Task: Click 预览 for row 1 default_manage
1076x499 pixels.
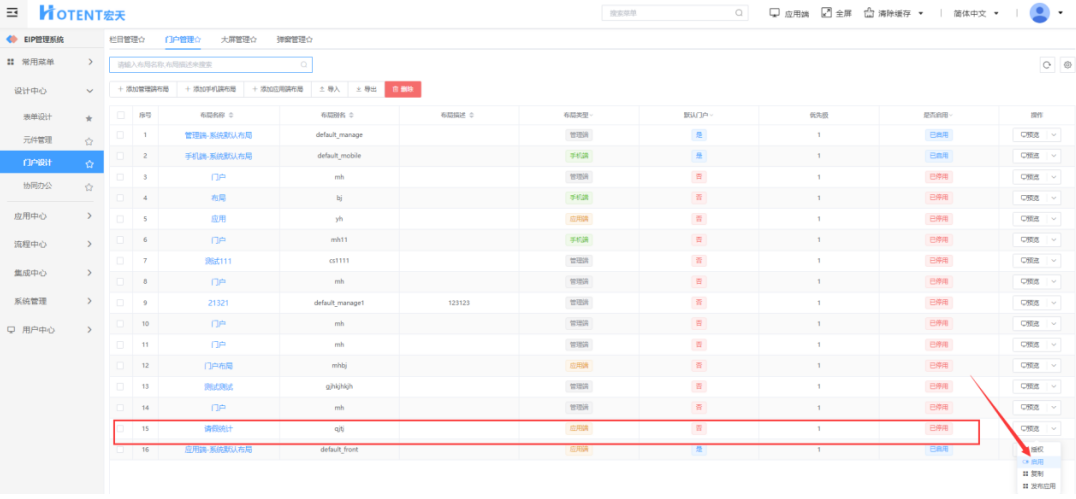Action: 1030,135
